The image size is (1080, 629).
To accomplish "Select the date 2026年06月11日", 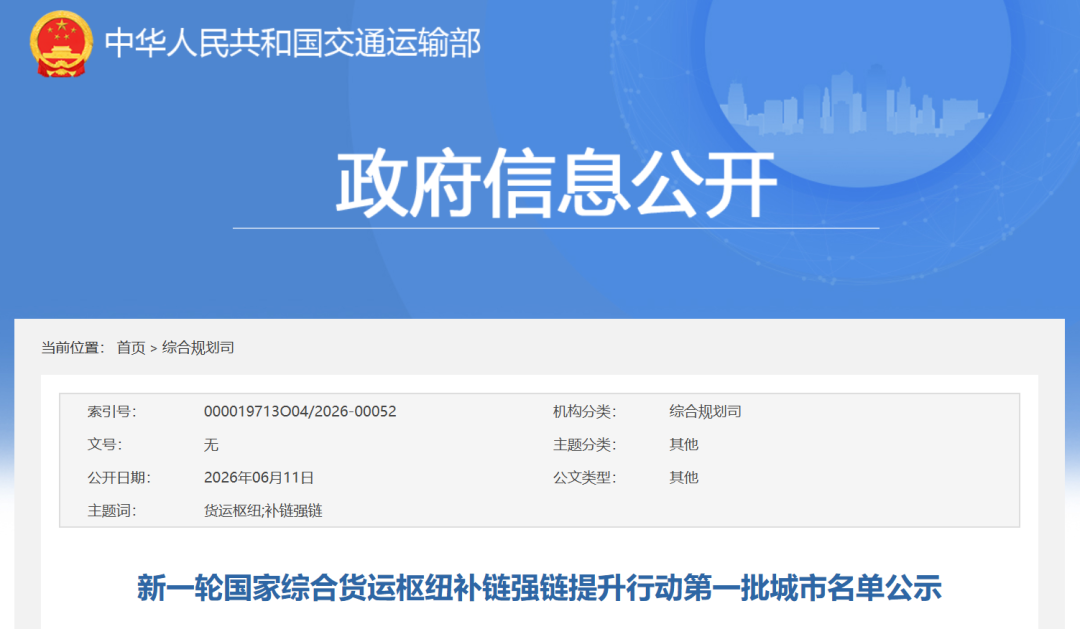I will coord(259,477).
